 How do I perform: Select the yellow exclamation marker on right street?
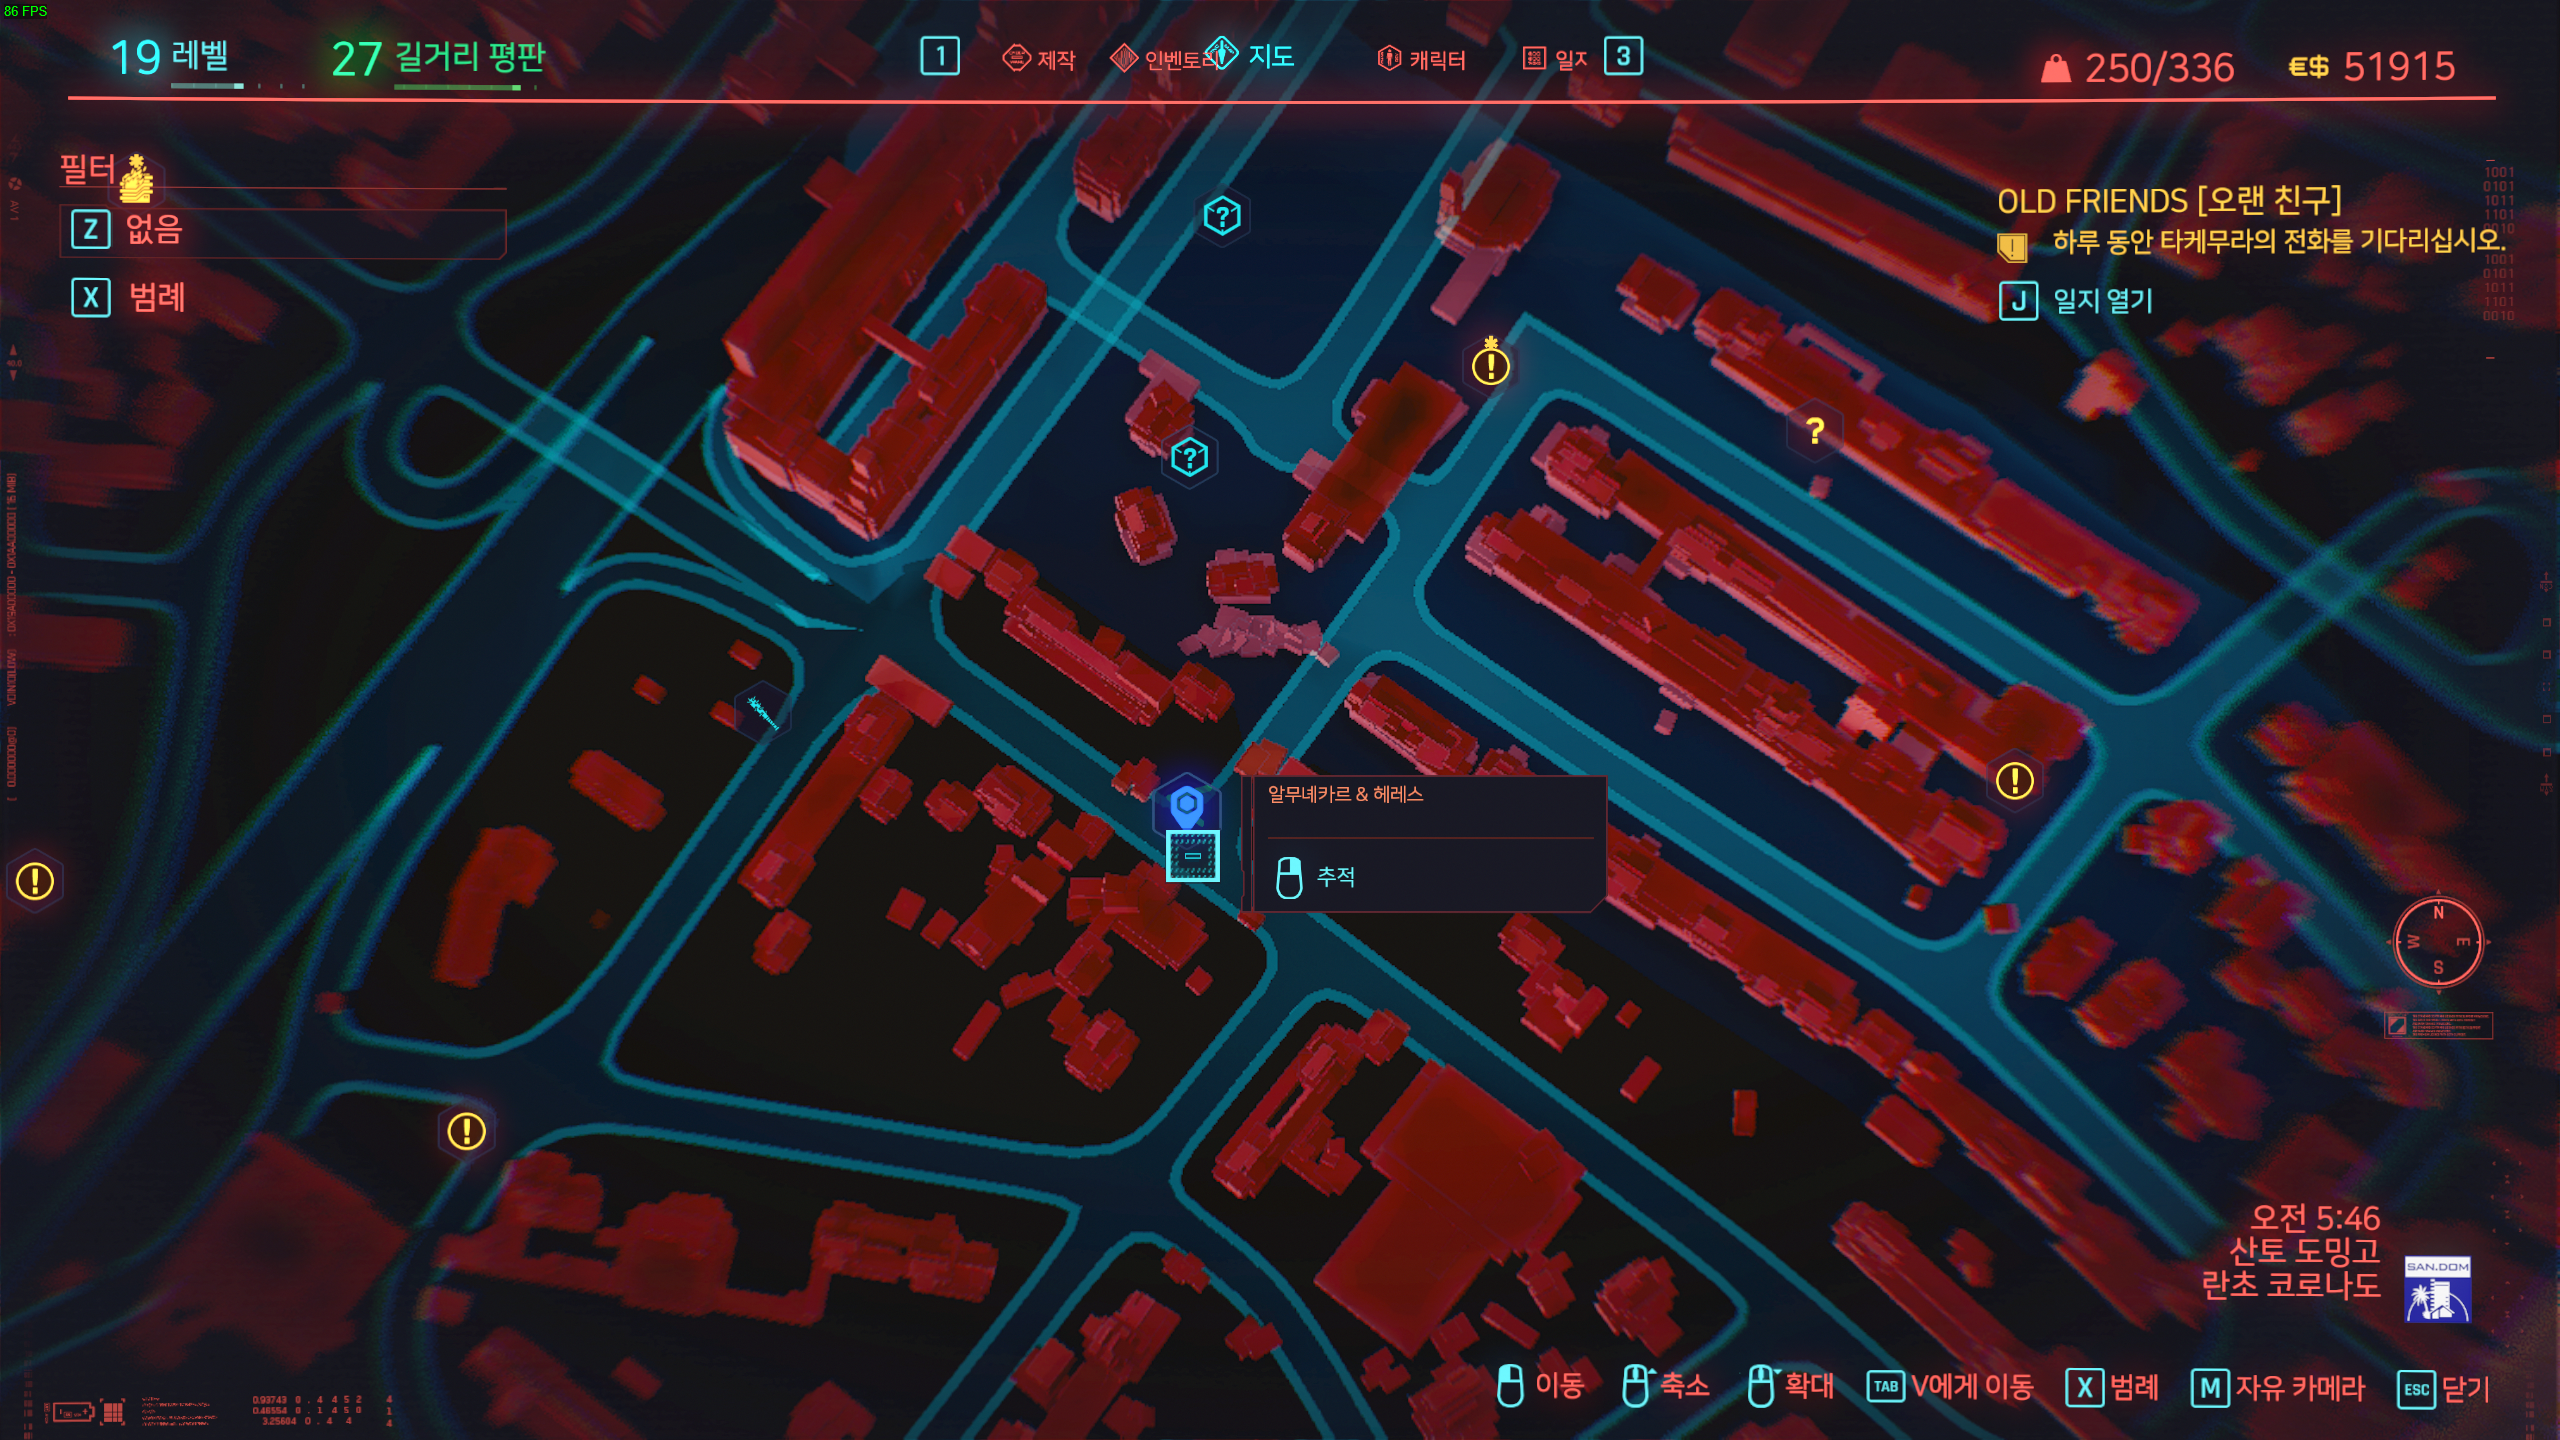pos(2014,780)
